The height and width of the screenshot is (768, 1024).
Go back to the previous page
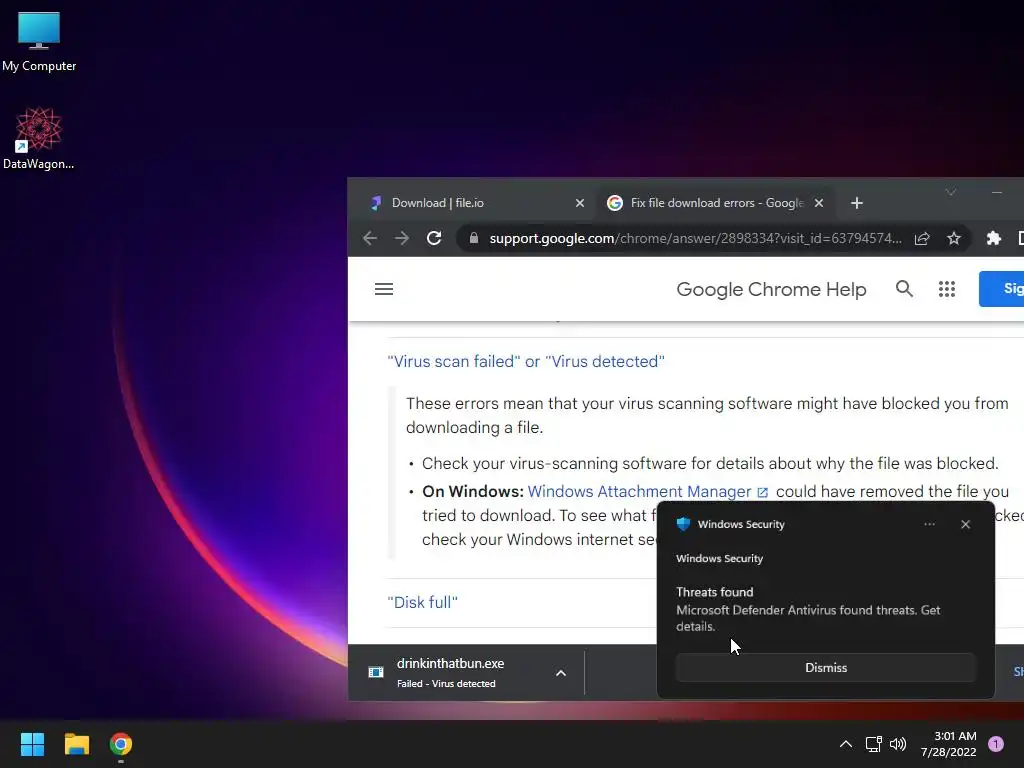click(370, 238)
